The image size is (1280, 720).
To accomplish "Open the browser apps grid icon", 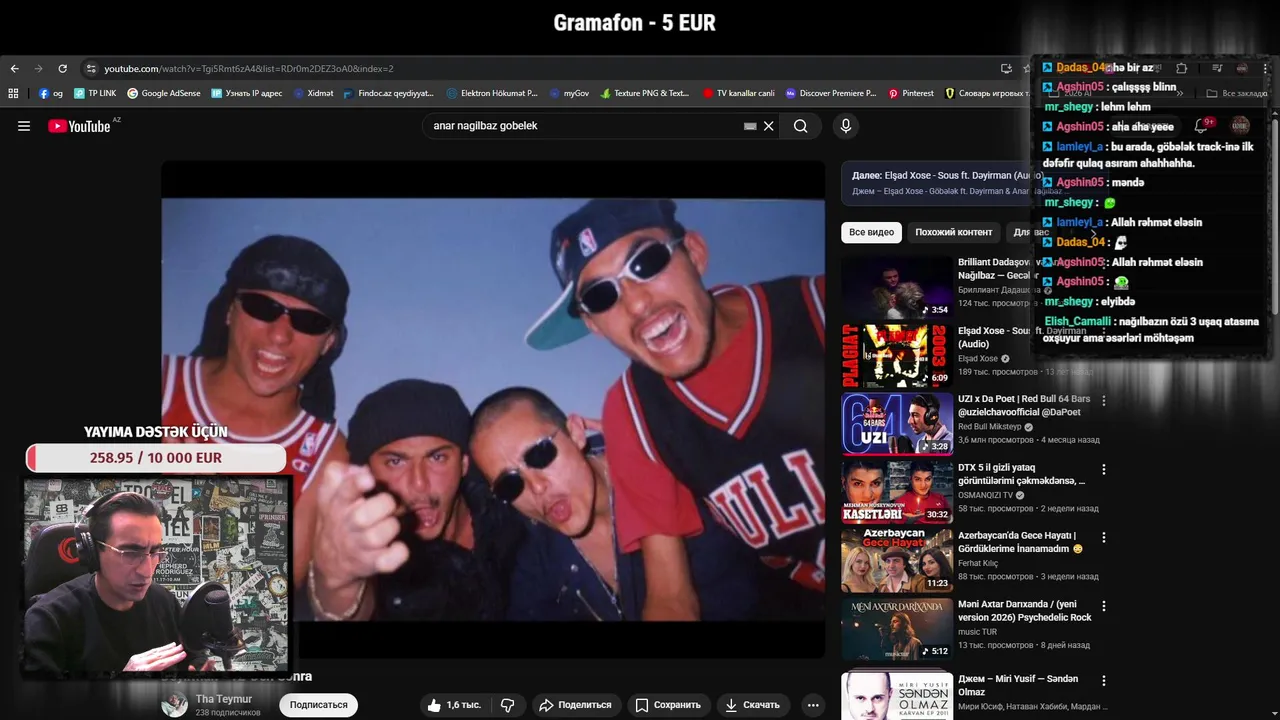I will click(x=13, y=93).
